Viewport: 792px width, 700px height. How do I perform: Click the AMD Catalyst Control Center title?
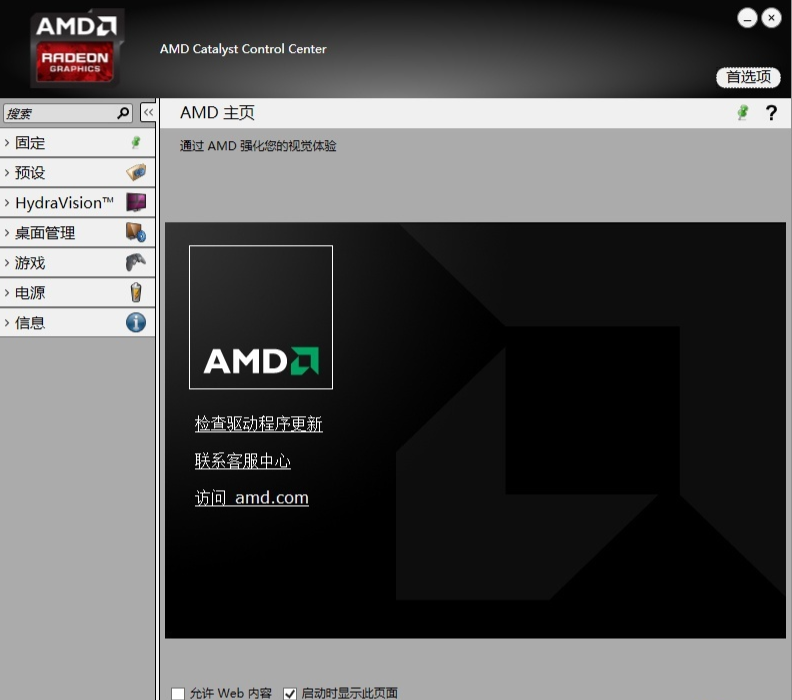click(243, 49)
